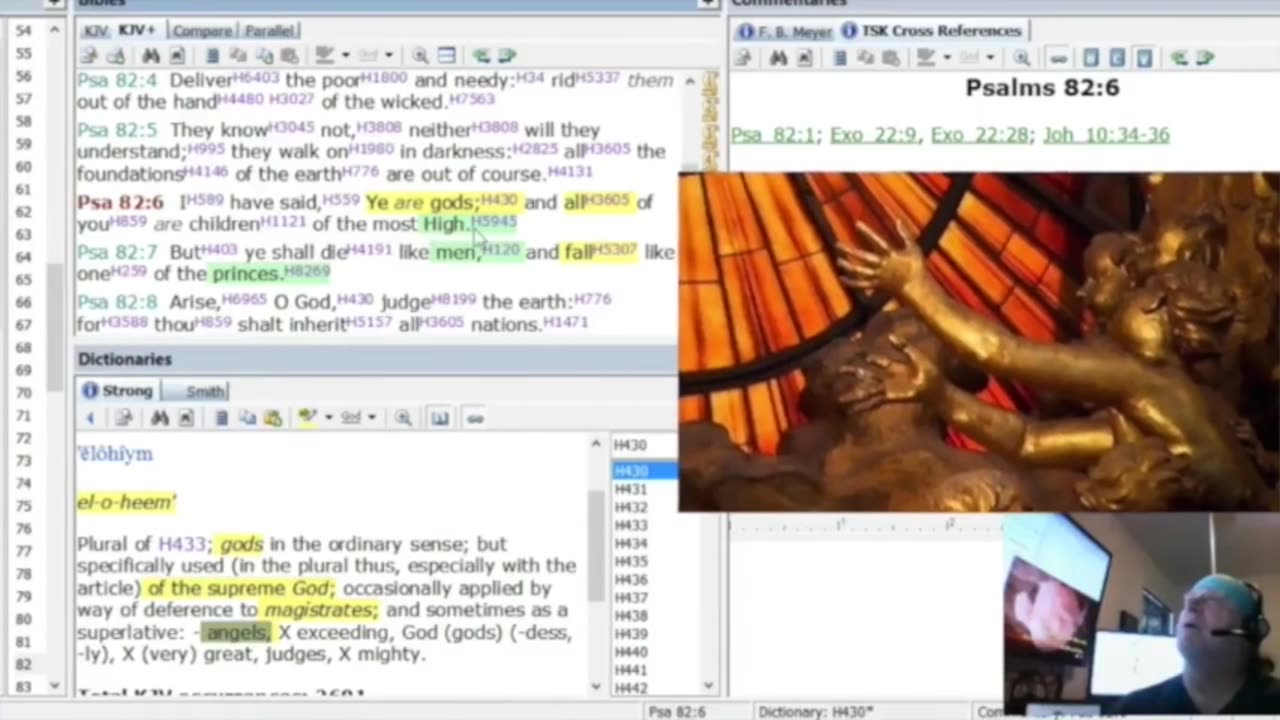Open the highlighter color dropdown in Bibles toolbar

coord(345,56)
